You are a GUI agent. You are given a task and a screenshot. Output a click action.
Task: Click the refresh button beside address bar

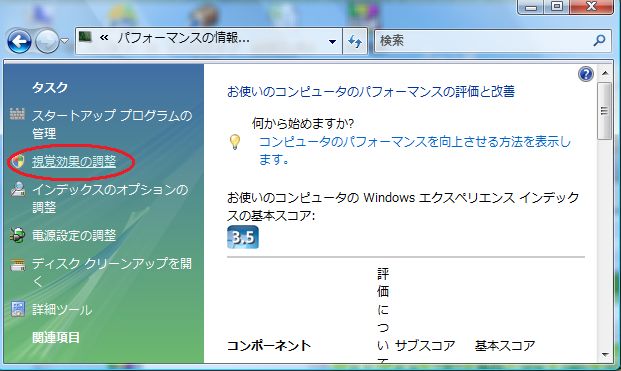click(355, 41)
